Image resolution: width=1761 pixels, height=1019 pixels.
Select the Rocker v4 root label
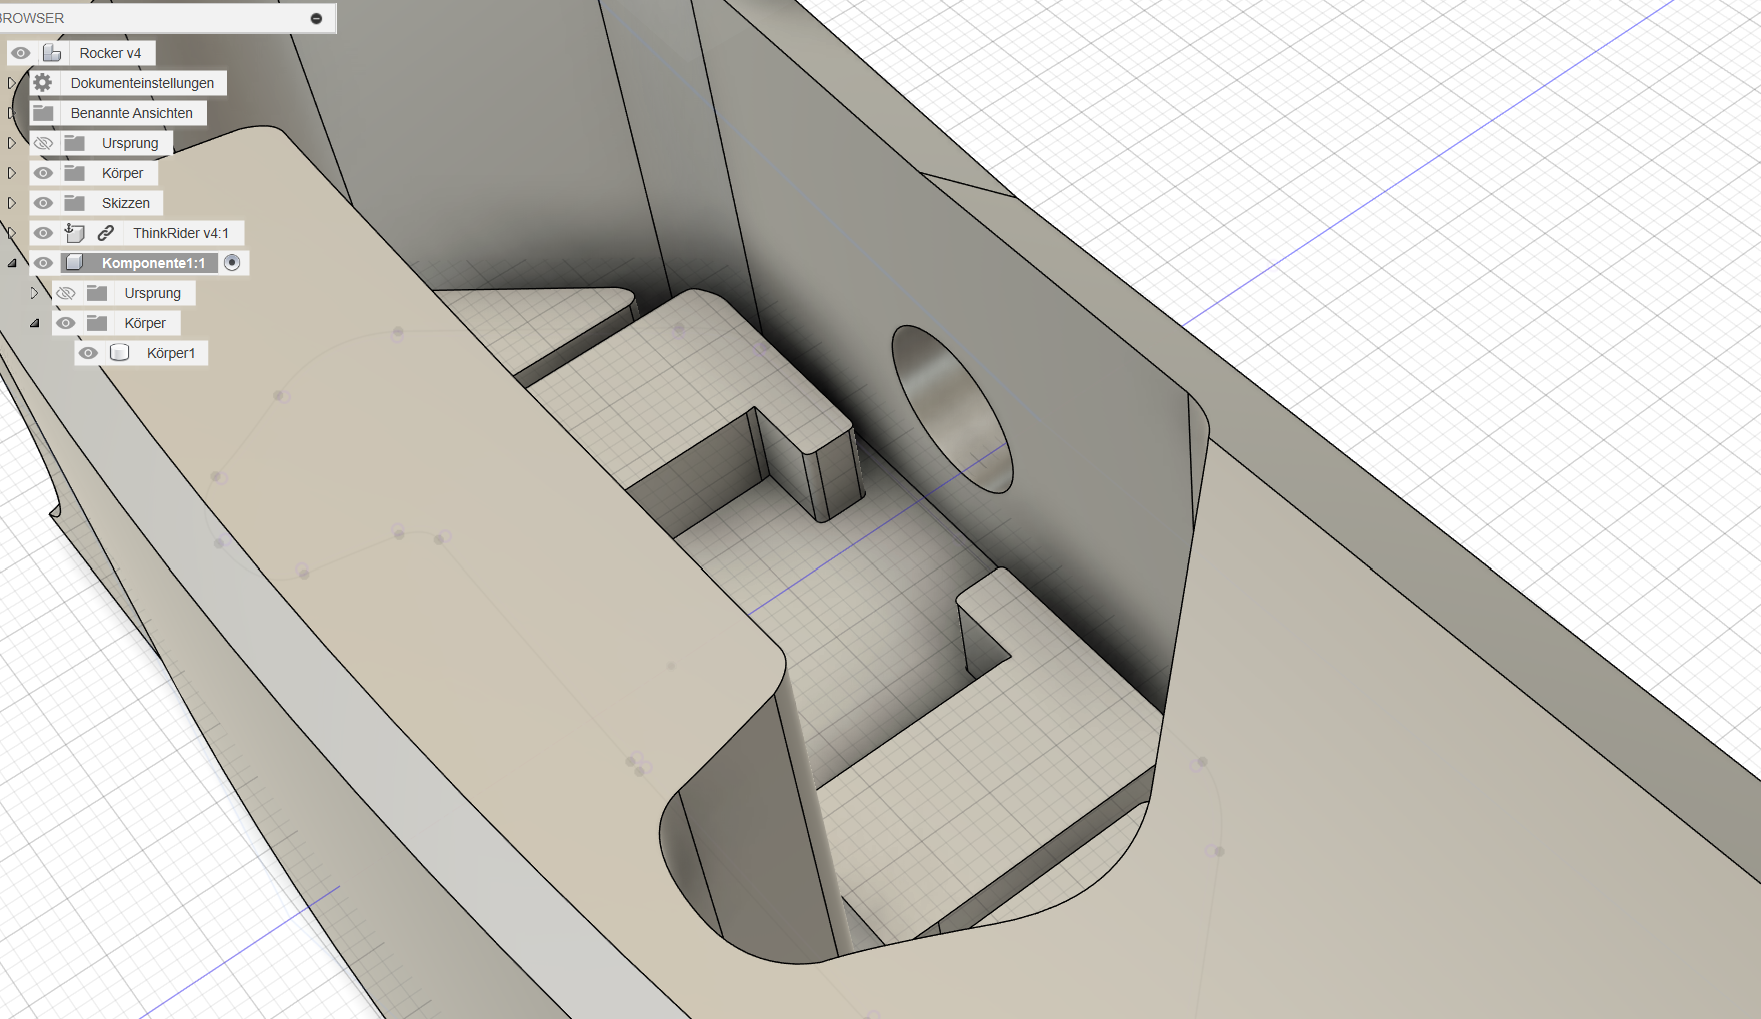tap(110, 53)
